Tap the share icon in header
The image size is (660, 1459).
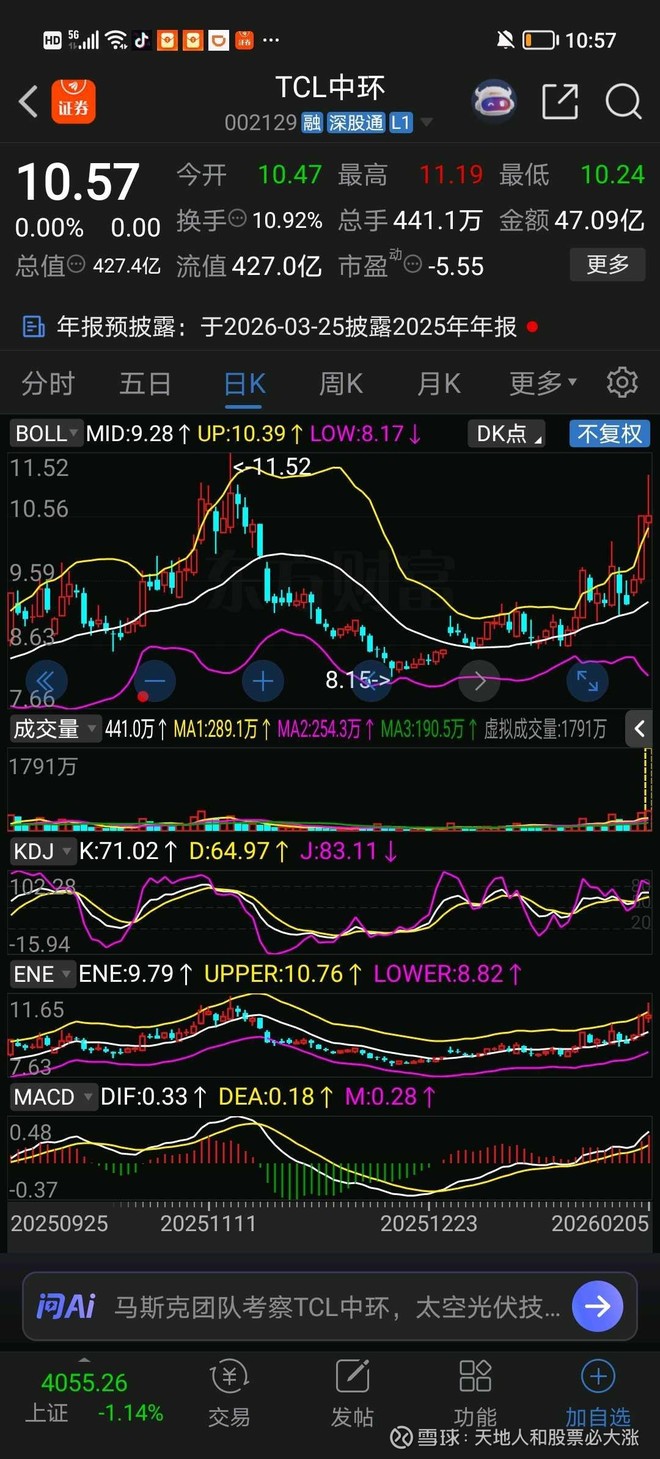click(x=560, y=101)
